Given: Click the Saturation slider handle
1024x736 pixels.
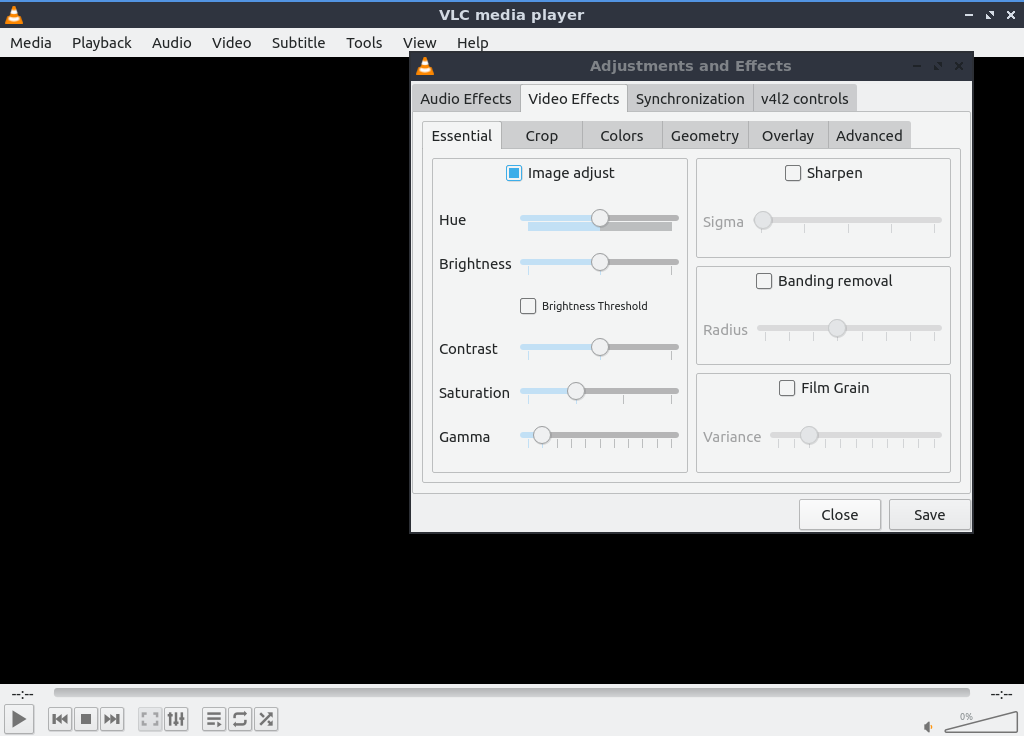Looking at the screenshot, I should (576, 392).
